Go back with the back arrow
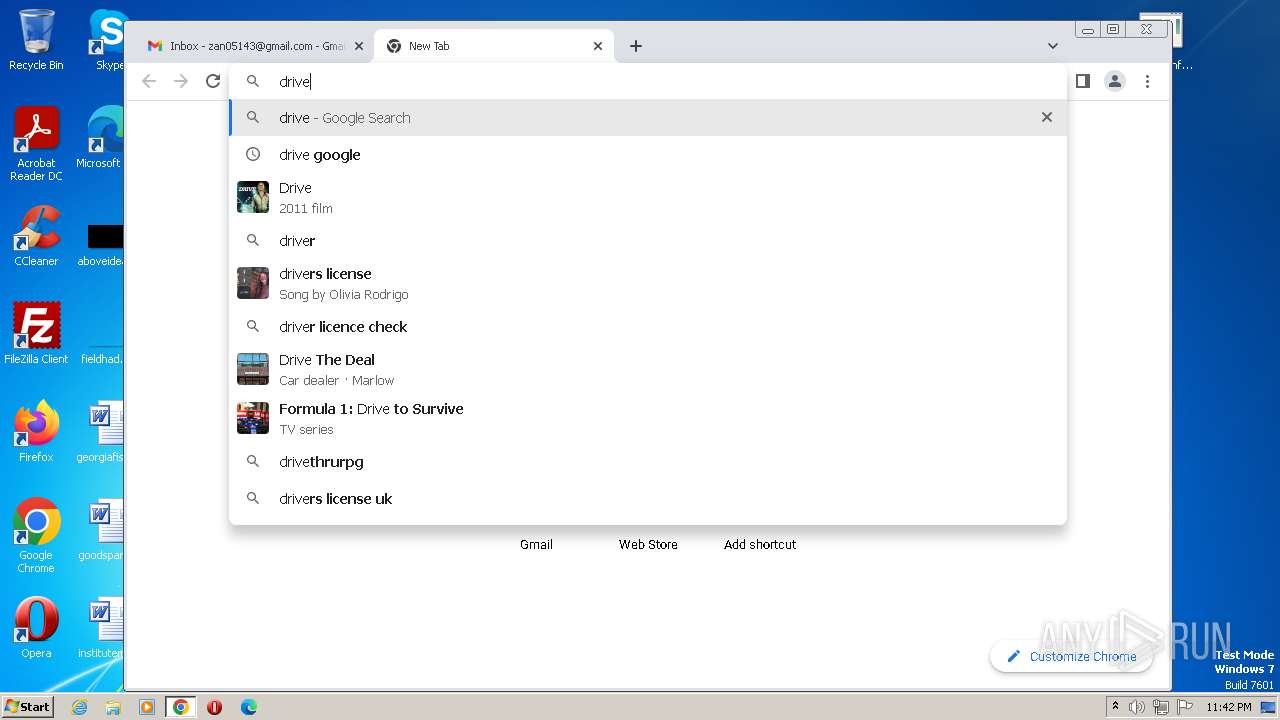Image resolution: width=1280 pixels, height=720 pixels. (149, 81)
